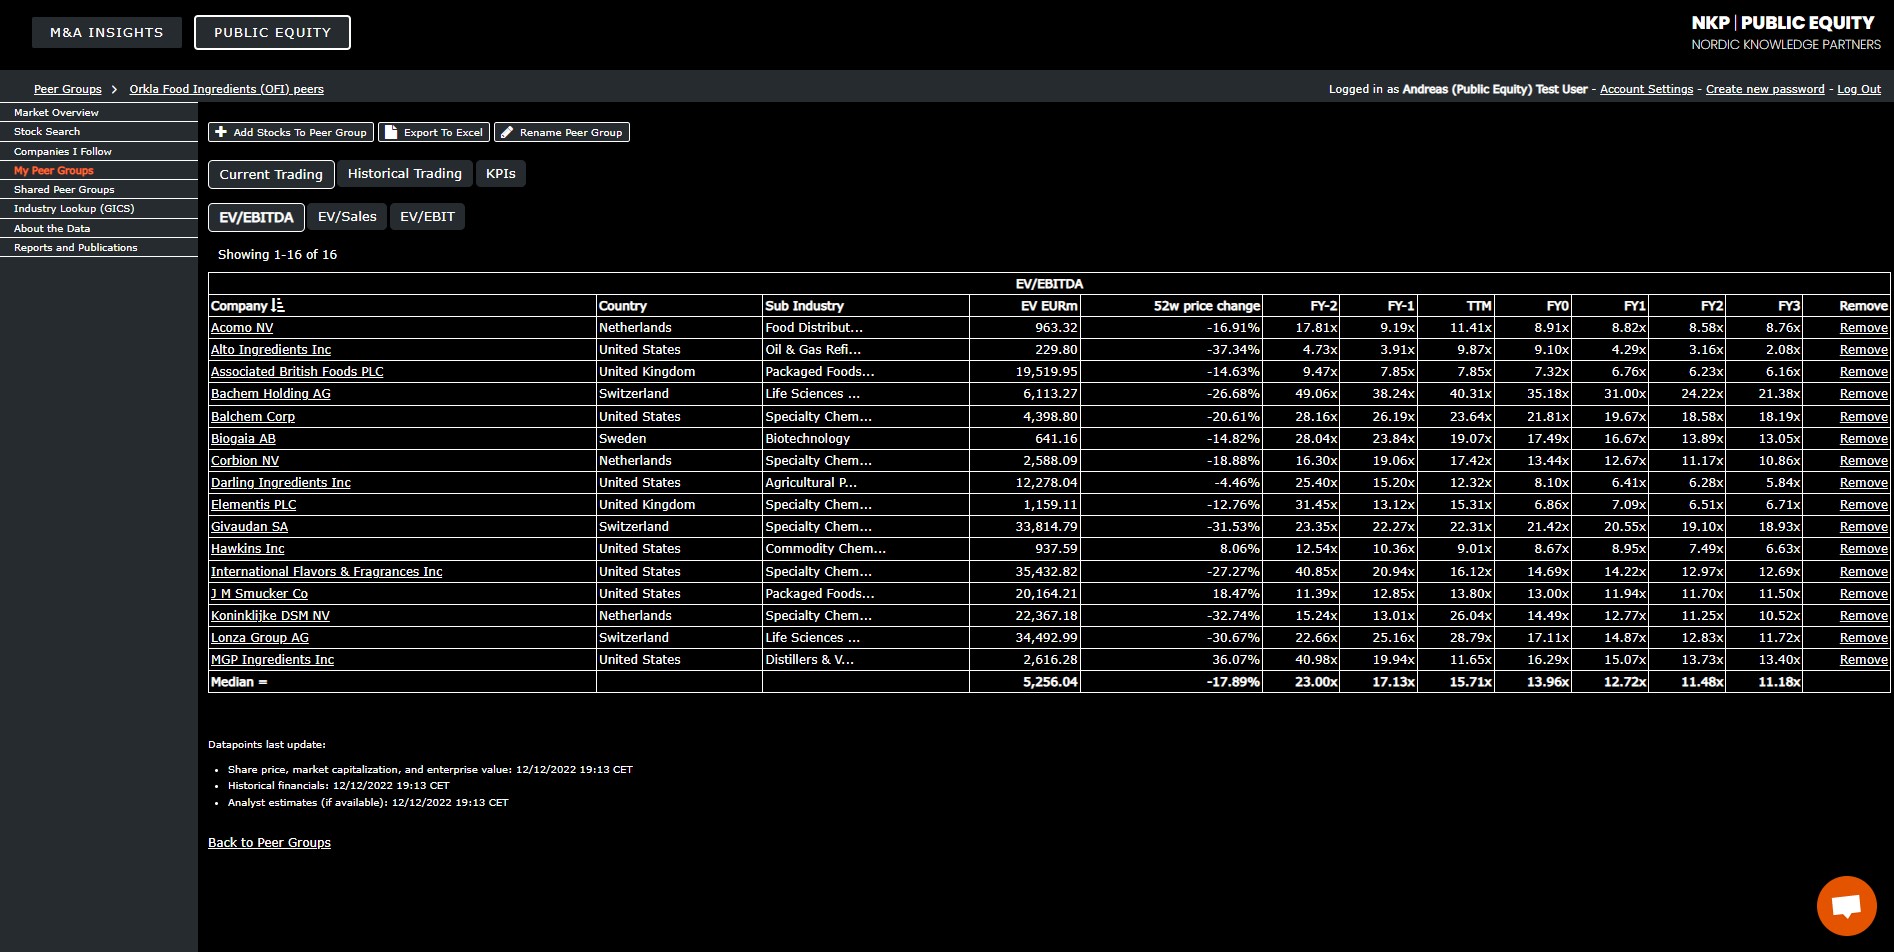This screenshot has width=1894, height=952.
Task: Open Industry Lookup (GICS)
Action: 74,209
